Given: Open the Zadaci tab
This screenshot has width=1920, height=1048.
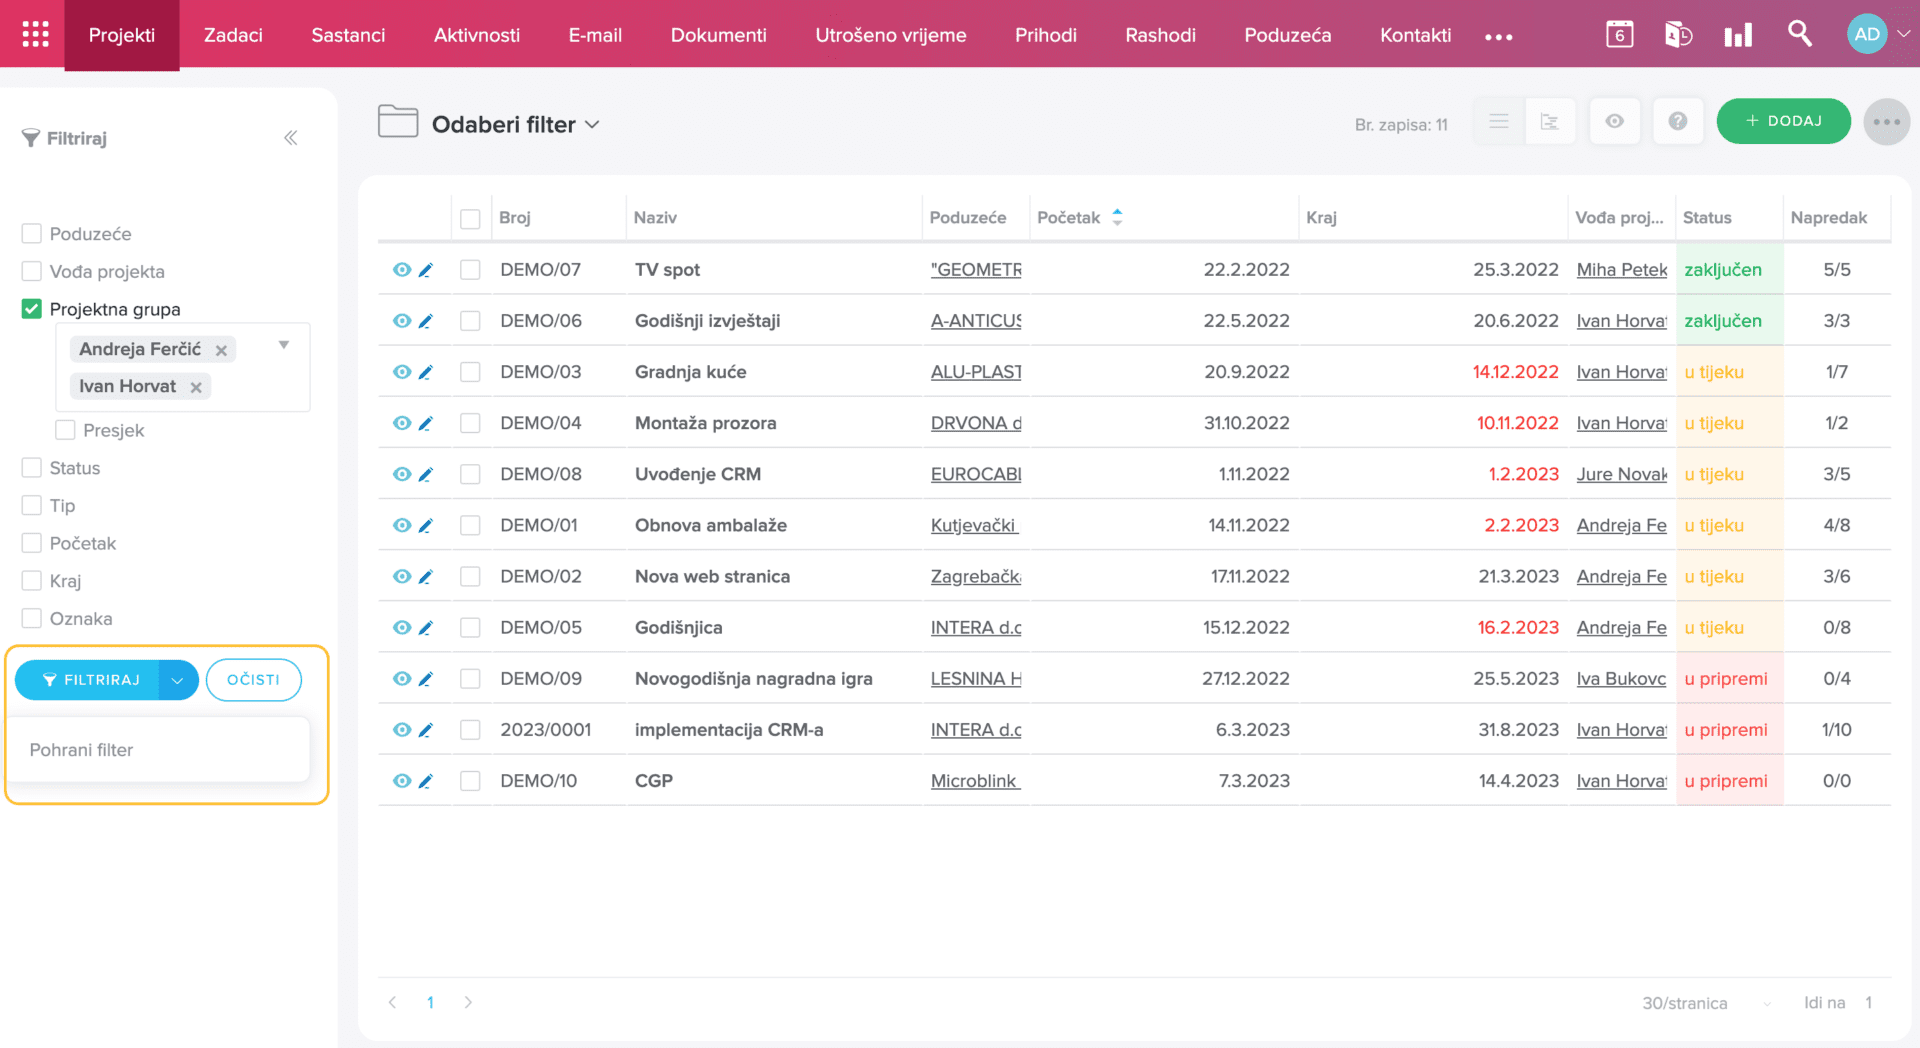Looking at the screenshot, I should tap(233, 35).
